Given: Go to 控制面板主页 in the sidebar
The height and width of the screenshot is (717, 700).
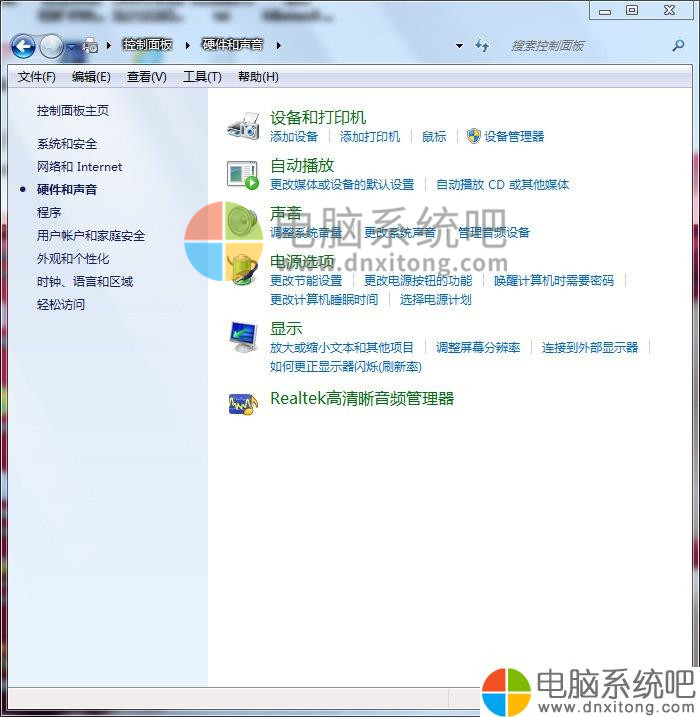Looking at the screenshot, I should click(73, 111).
